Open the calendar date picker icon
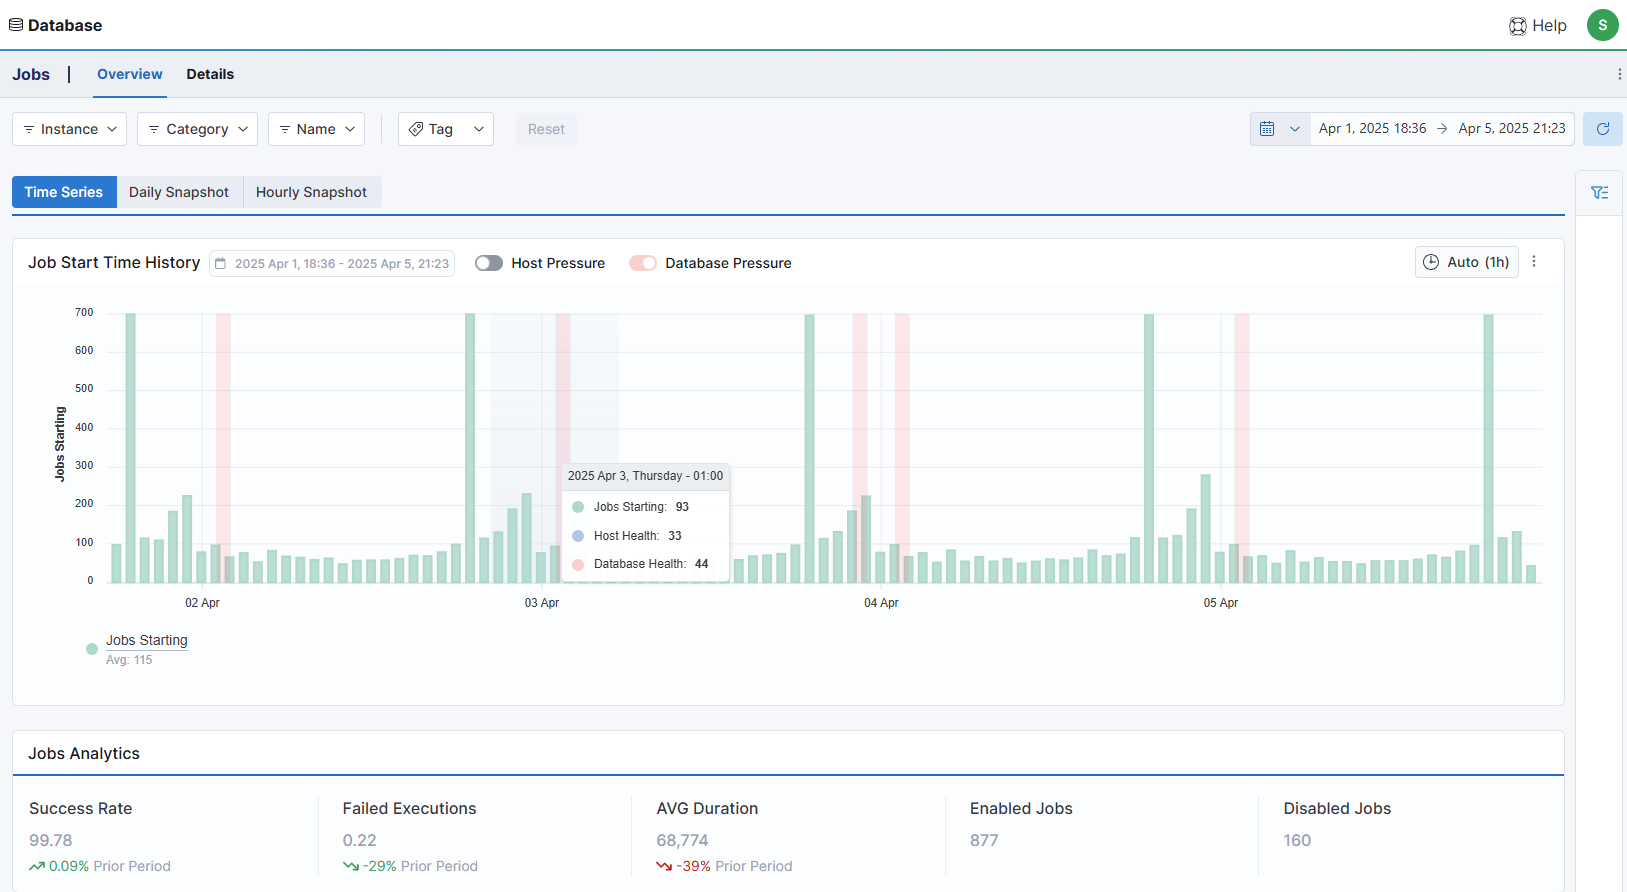Image resolution: width=1627 pixels, height=892 pixels. coord(1267,129)
